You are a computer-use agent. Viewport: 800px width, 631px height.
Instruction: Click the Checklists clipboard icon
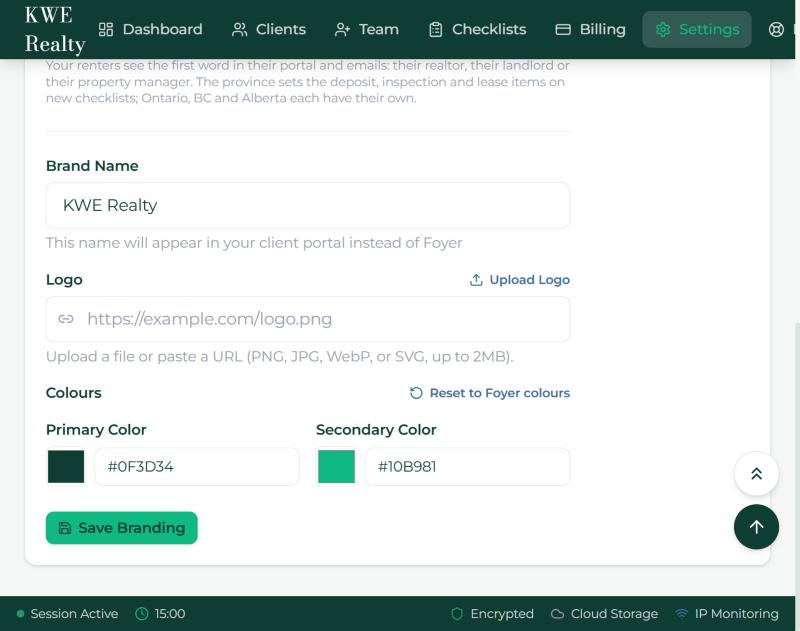[435, 30]
